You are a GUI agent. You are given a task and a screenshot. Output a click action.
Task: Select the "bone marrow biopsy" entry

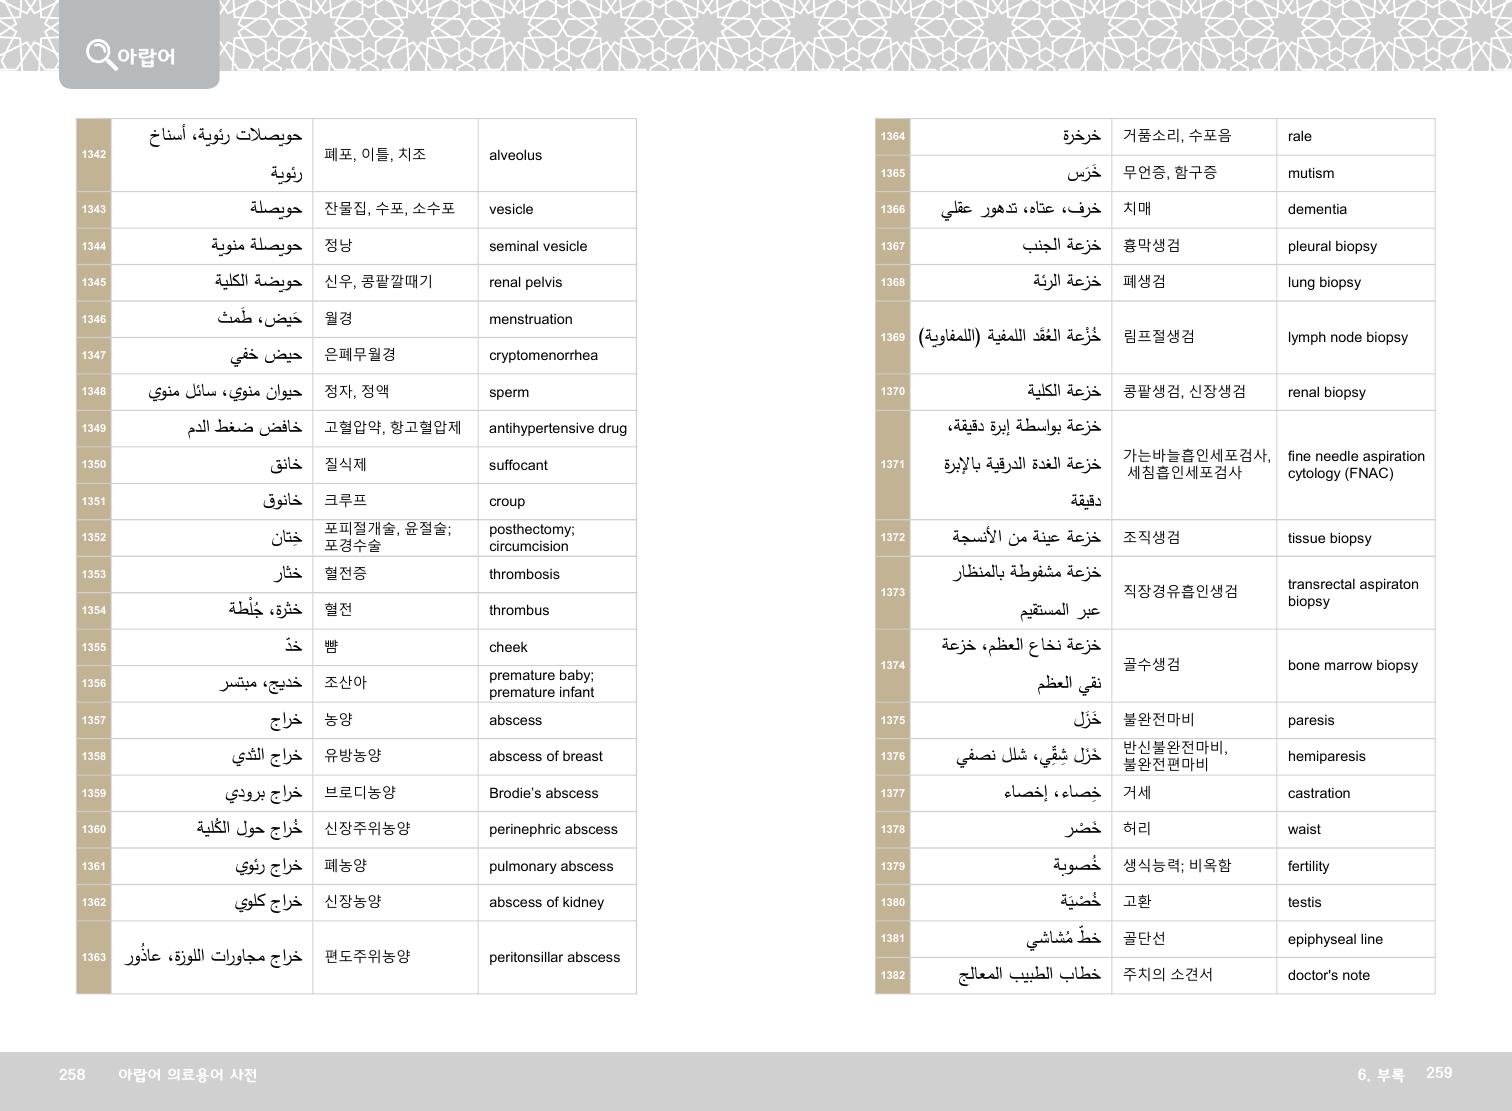coord(1352,666)
